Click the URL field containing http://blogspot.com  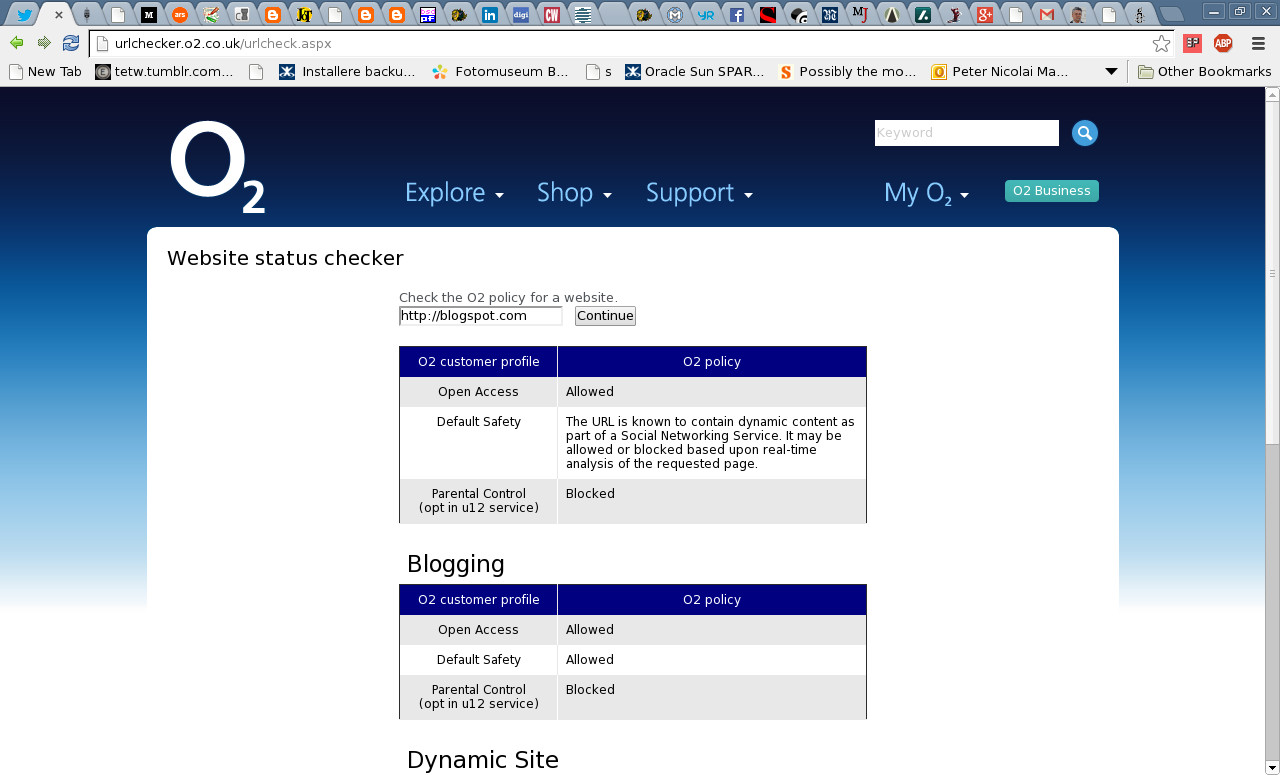pyautogui.click(x=481, y=316)
